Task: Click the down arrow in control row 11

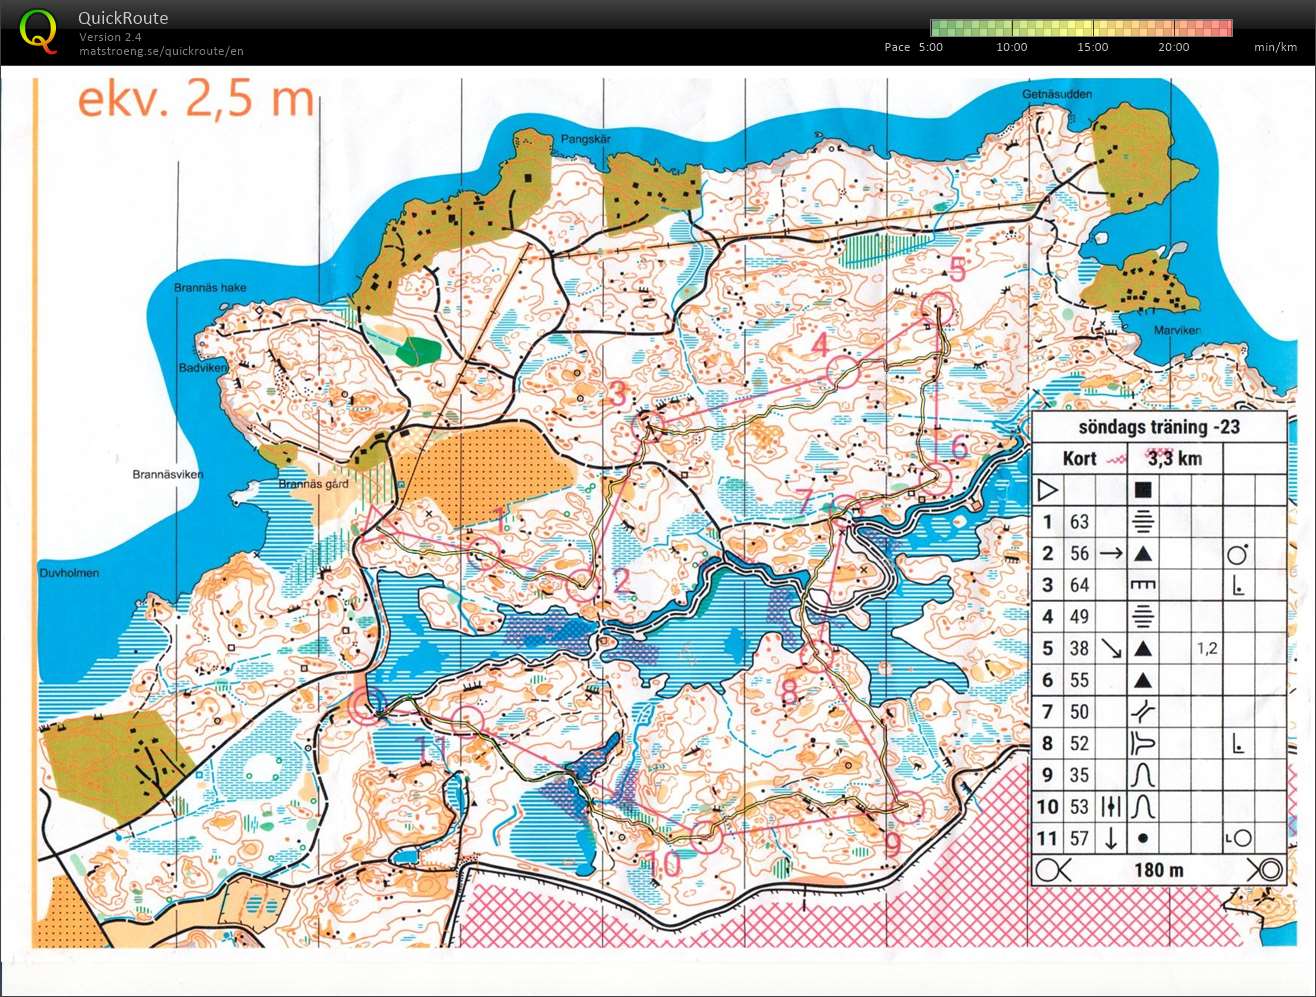Action: click(1110, 838)
